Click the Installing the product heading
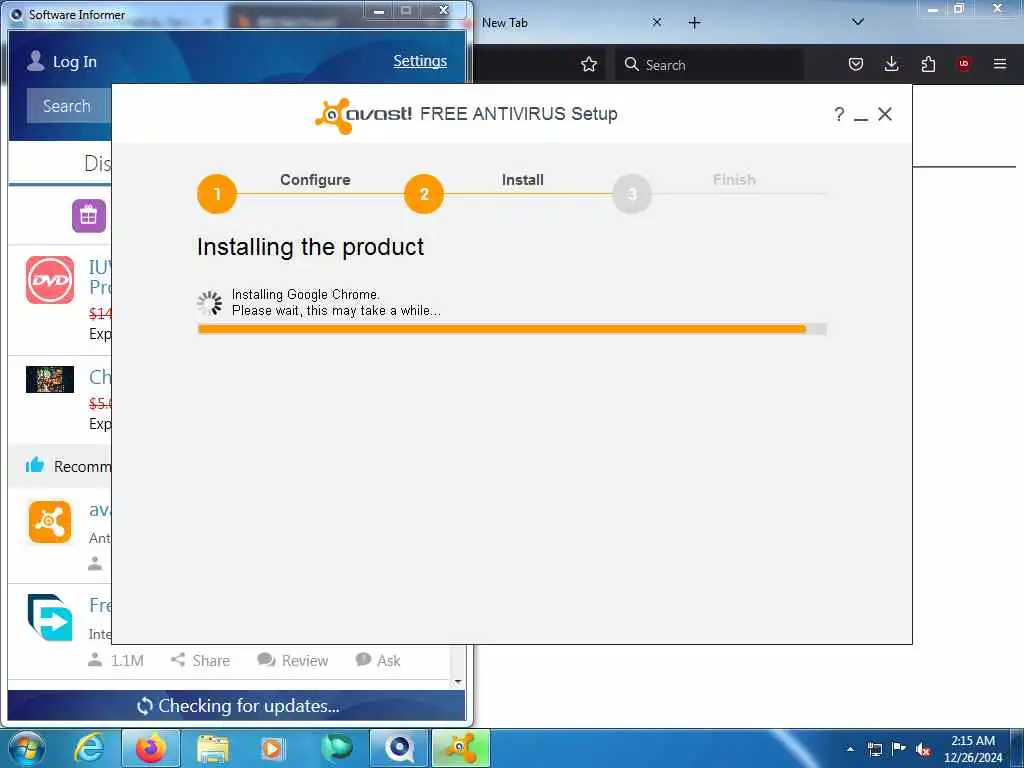This screenshot has height=768, width=1024. pyautogui.click(x=310, y=247)
